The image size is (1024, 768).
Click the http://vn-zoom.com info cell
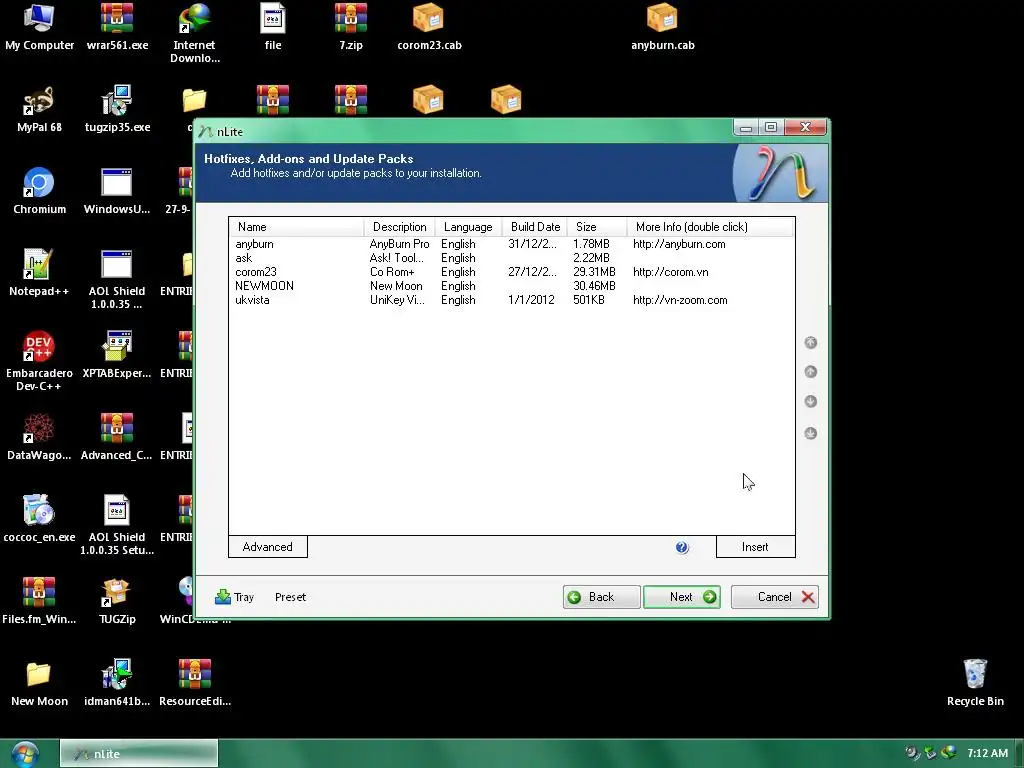[x=680, y=300]
